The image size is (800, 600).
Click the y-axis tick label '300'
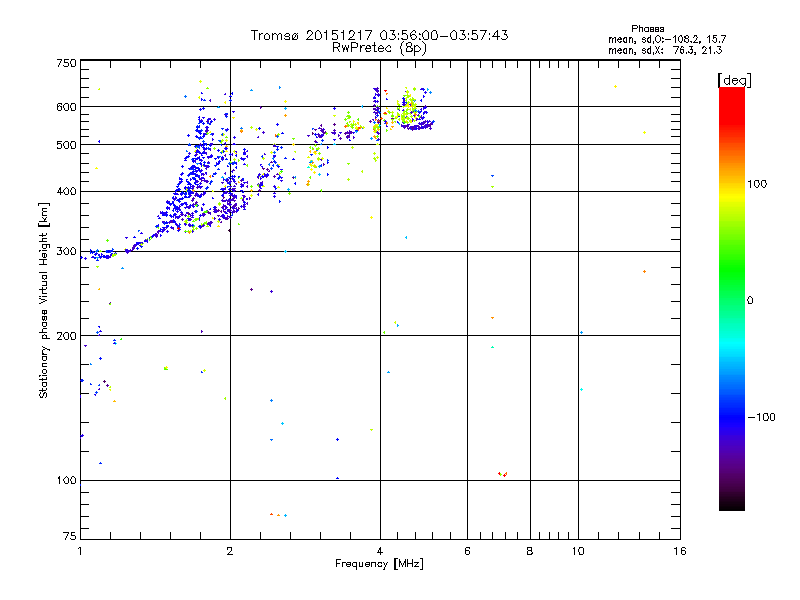(x=66, y=252)
